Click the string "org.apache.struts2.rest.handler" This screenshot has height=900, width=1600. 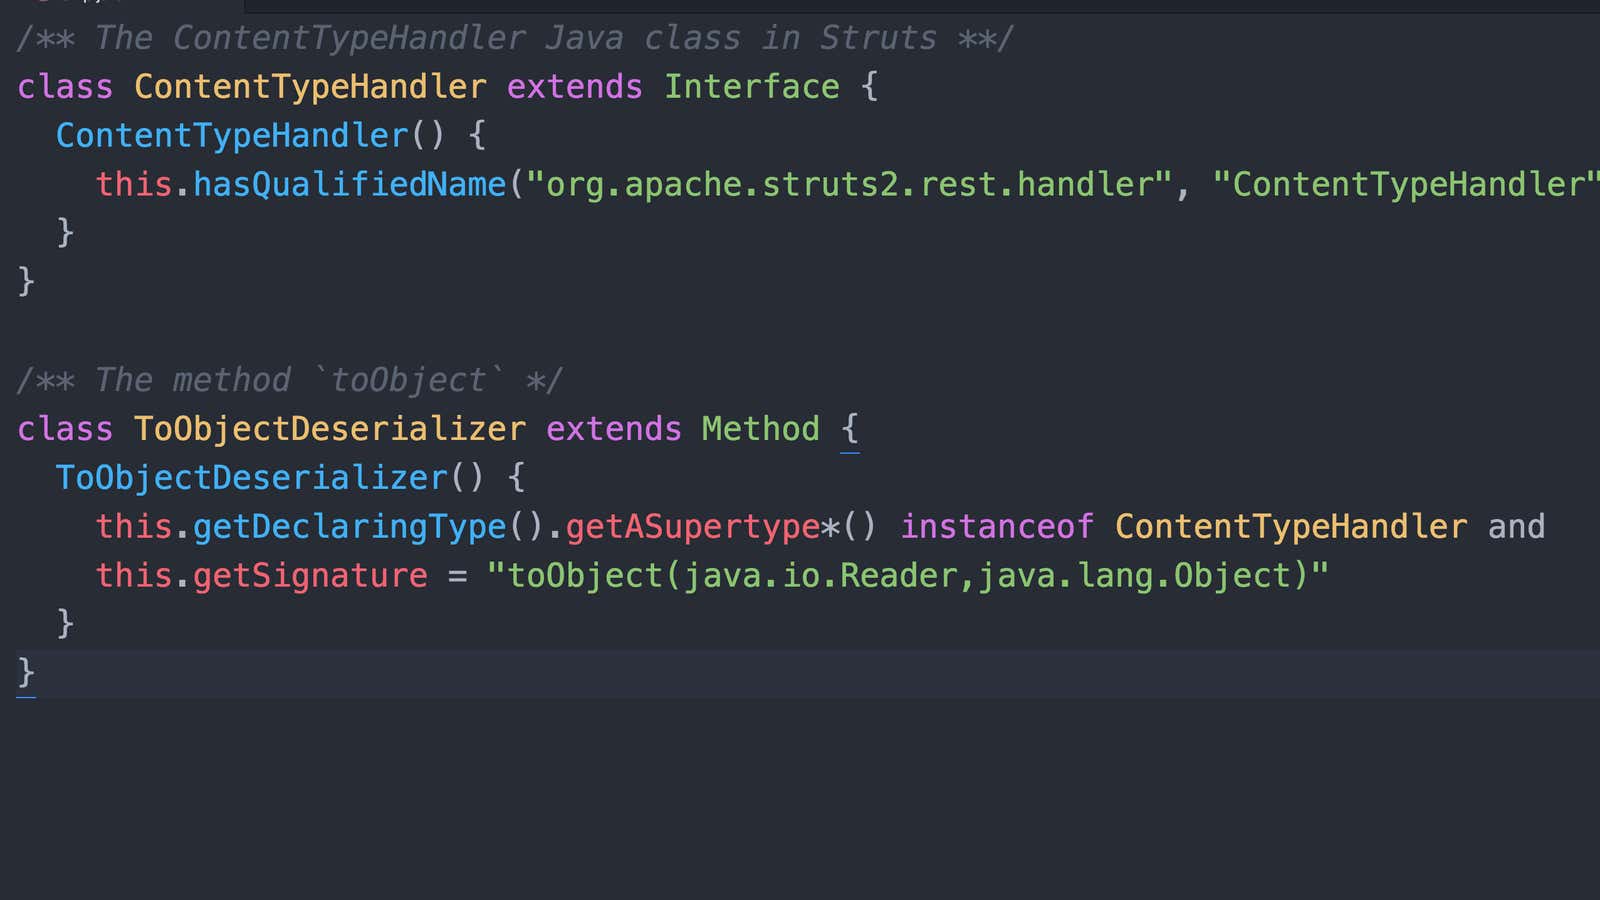pyautogui.click(x=849, y=184)
